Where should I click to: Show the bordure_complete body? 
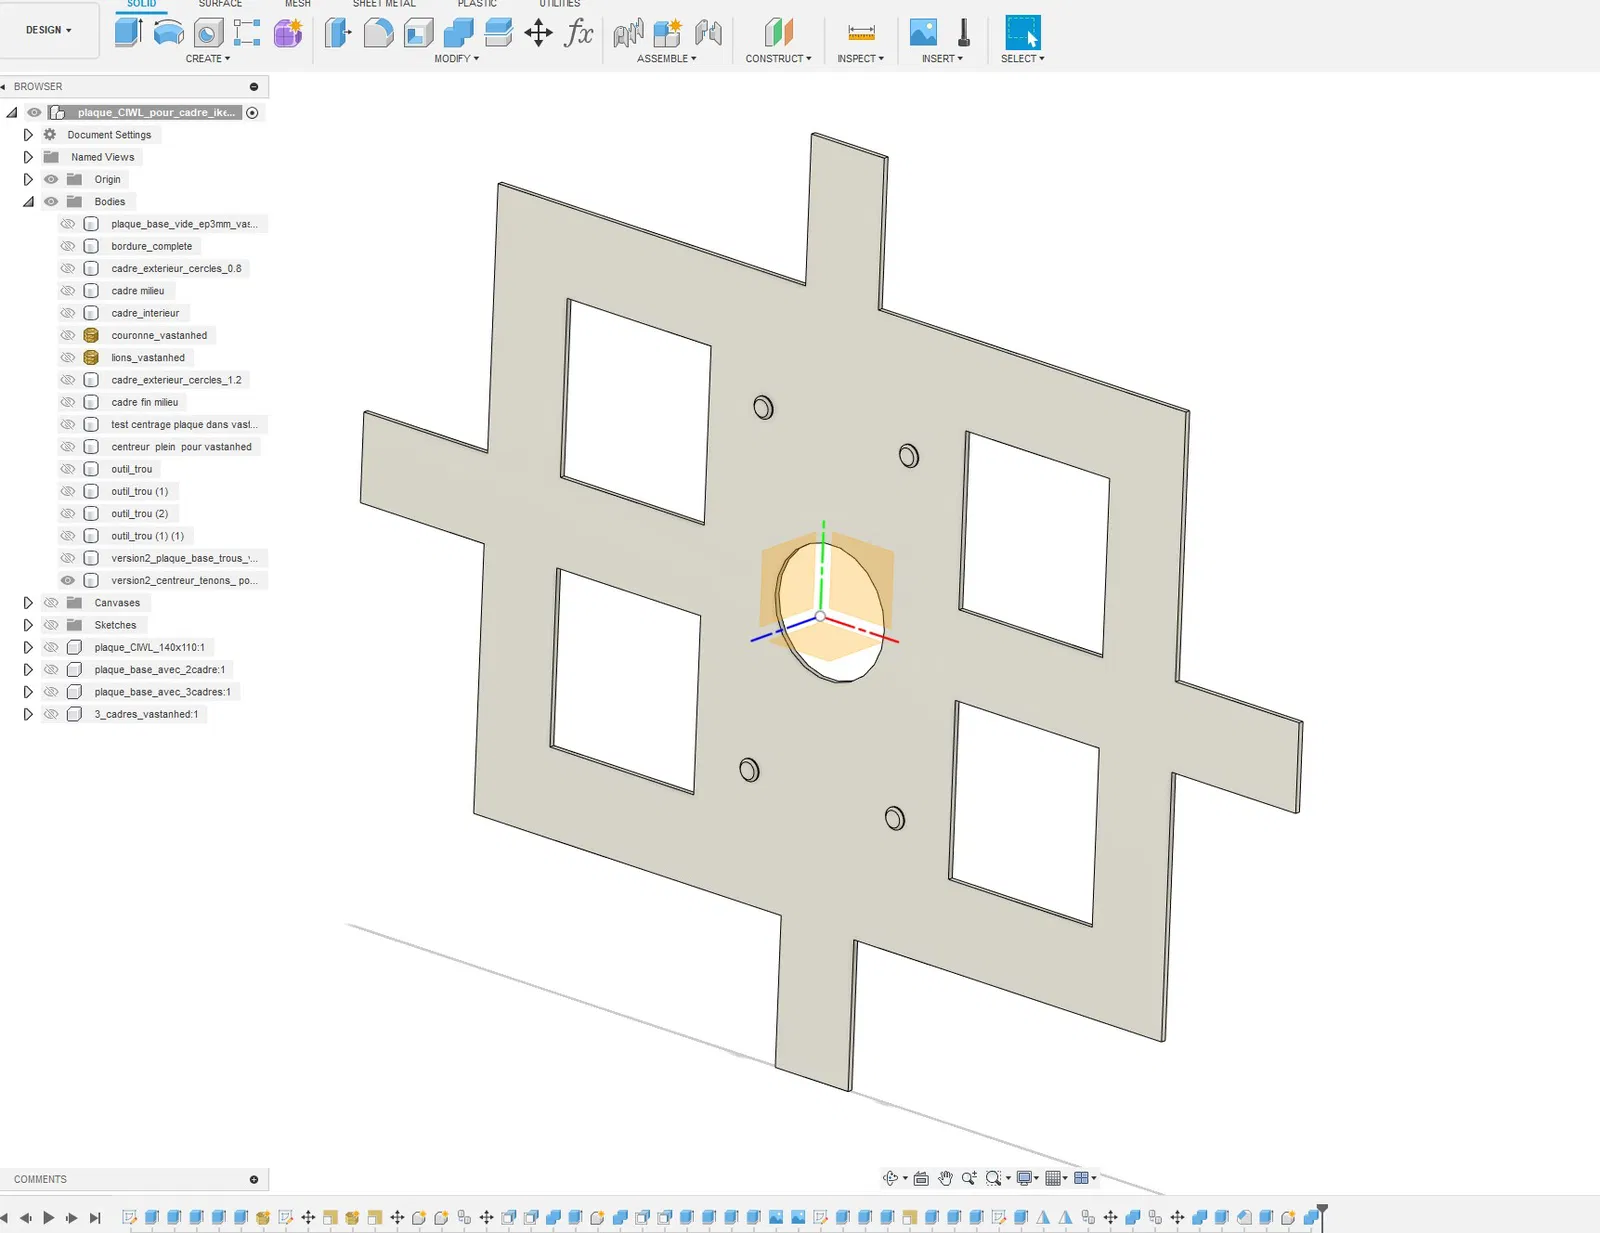click(68, 246)
